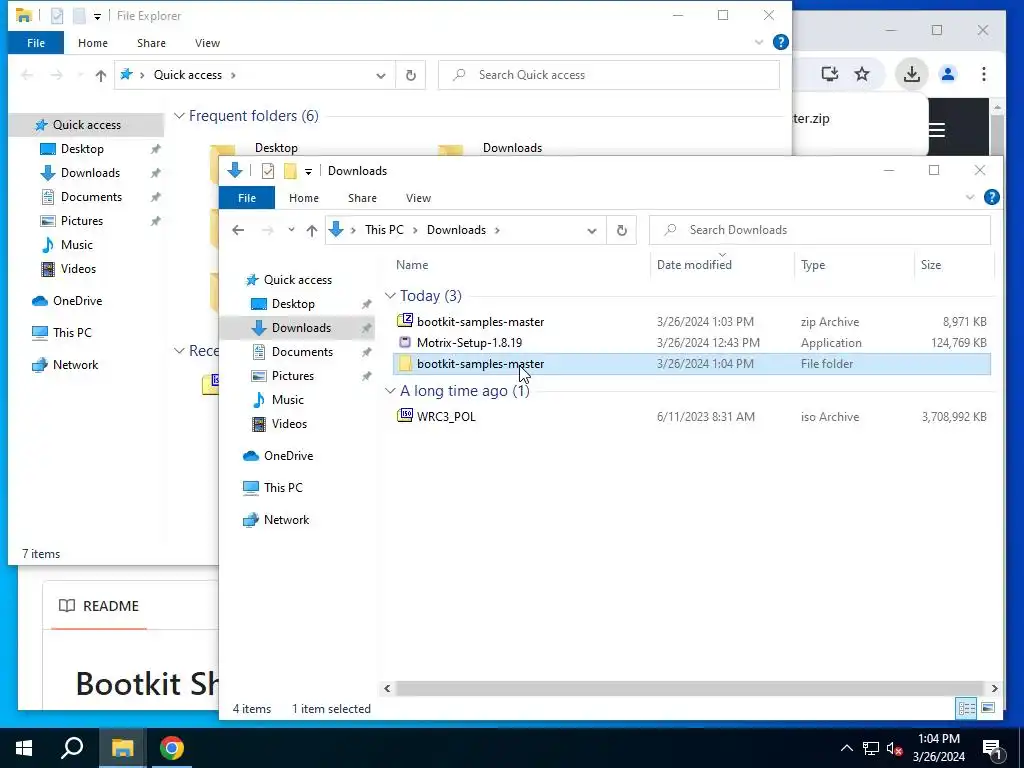
Task: Open the bootkit-samples-master file folder
Action: pyautogui.click(x=480, y=364)
